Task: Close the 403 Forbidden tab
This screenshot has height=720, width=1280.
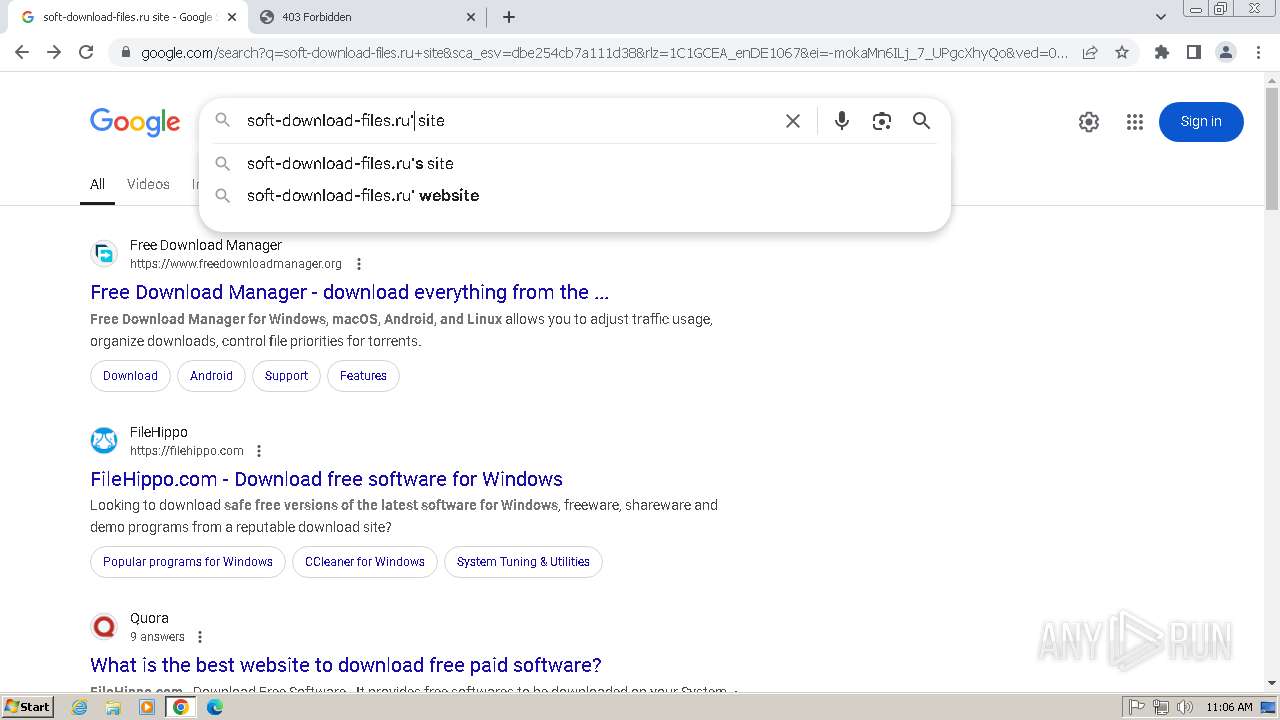Action: [471, 17]
